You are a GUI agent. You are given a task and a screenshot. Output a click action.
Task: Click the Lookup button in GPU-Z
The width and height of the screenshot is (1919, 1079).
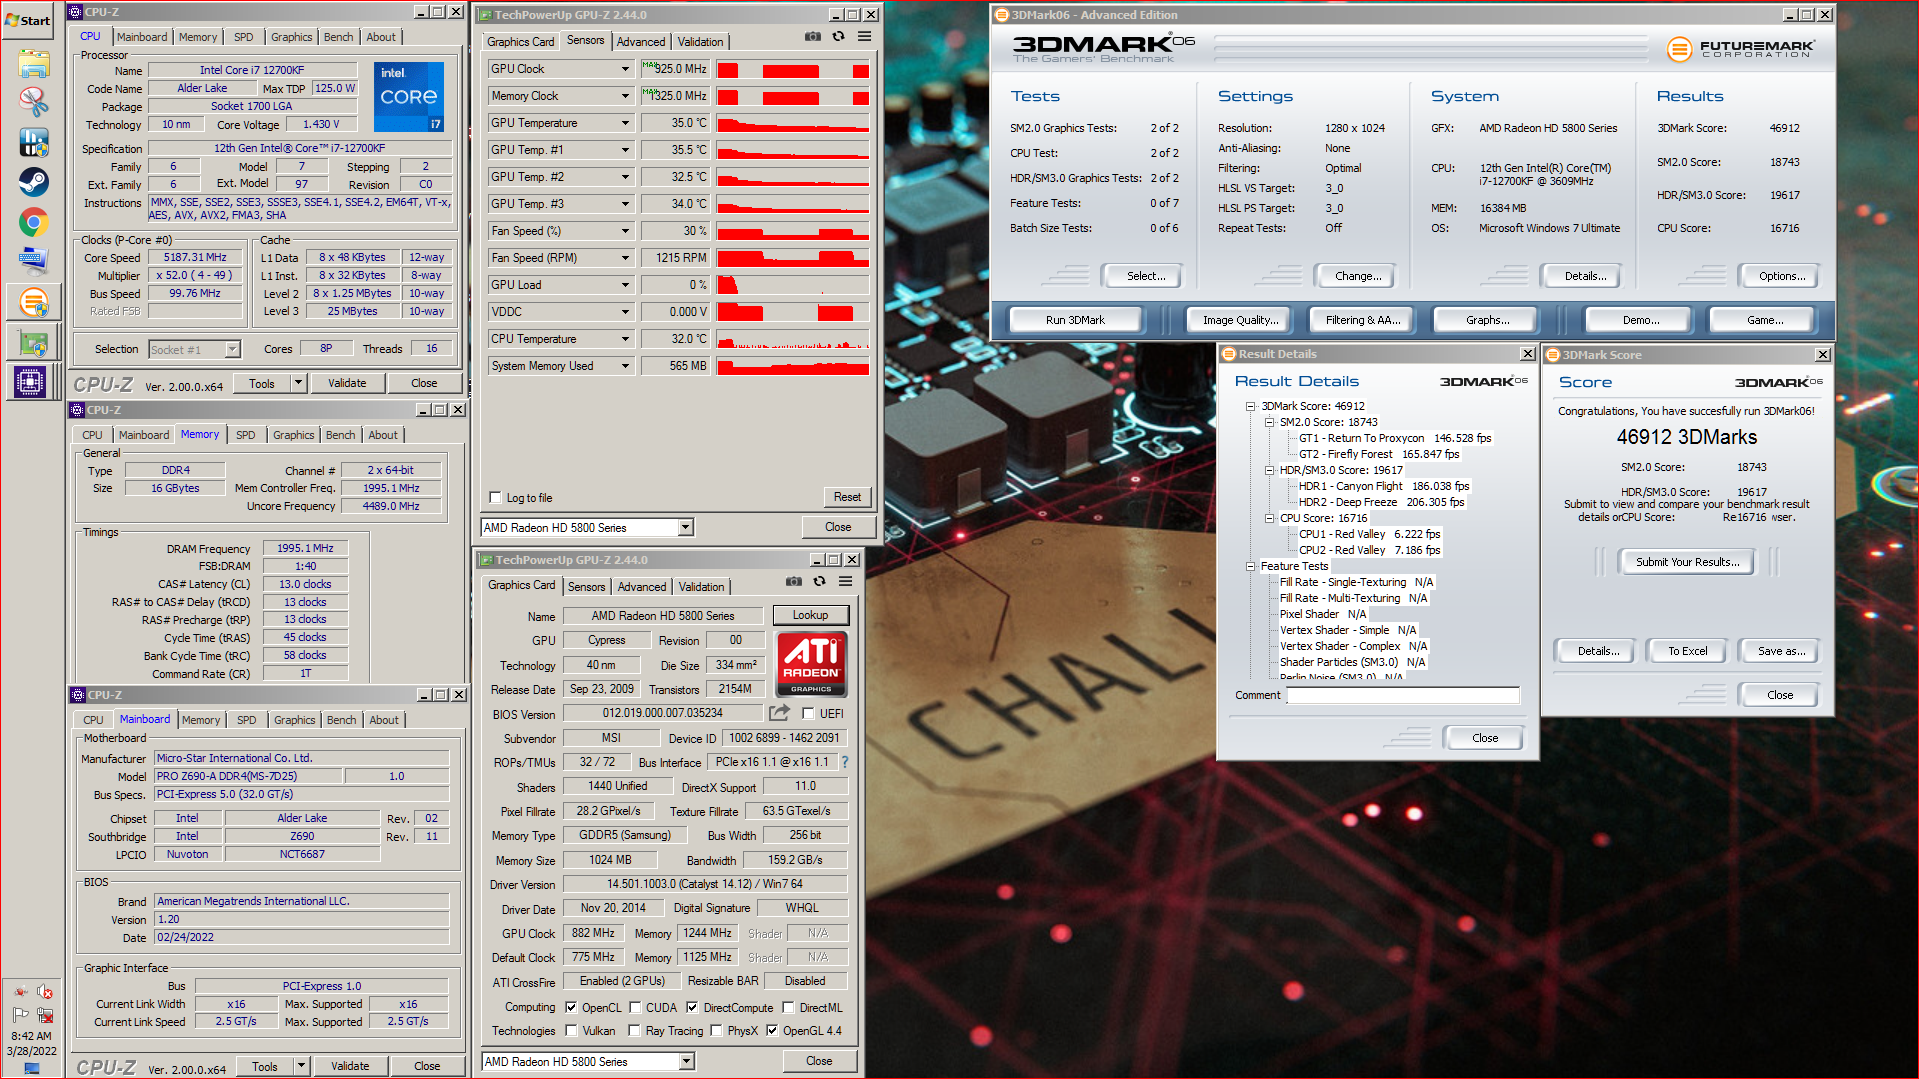coord(810,615)
